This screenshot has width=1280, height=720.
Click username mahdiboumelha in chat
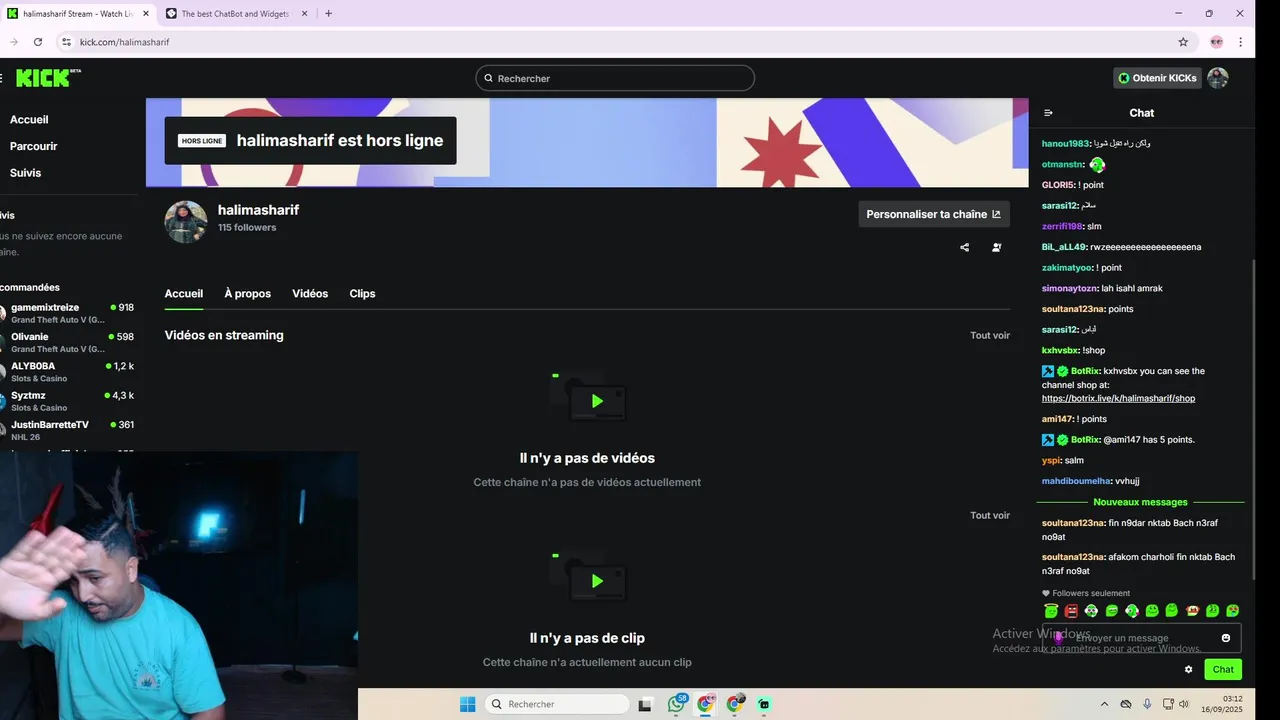1076,481
